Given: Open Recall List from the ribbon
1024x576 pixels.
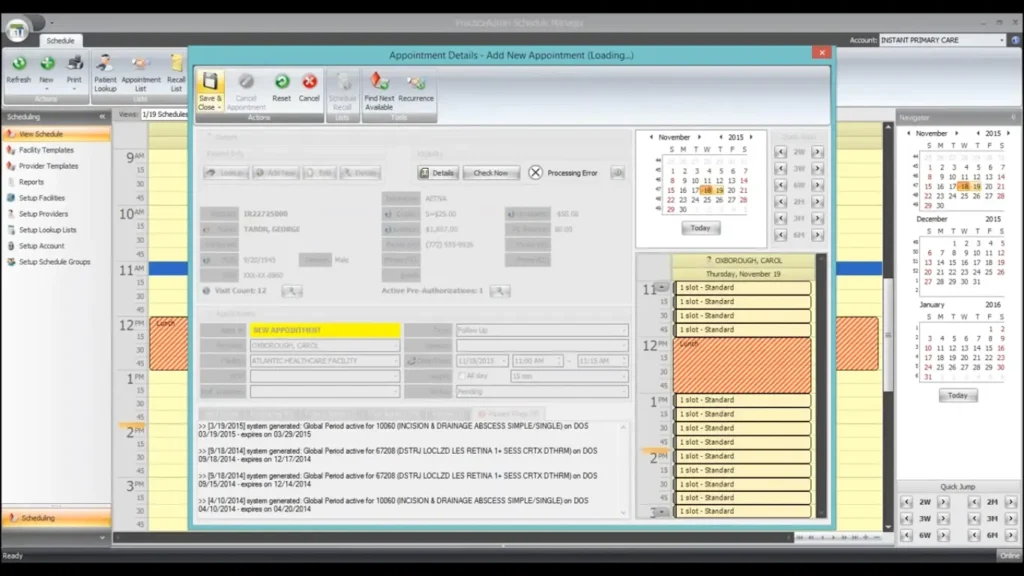Looking at the screenshot, I should click(176, 73).
